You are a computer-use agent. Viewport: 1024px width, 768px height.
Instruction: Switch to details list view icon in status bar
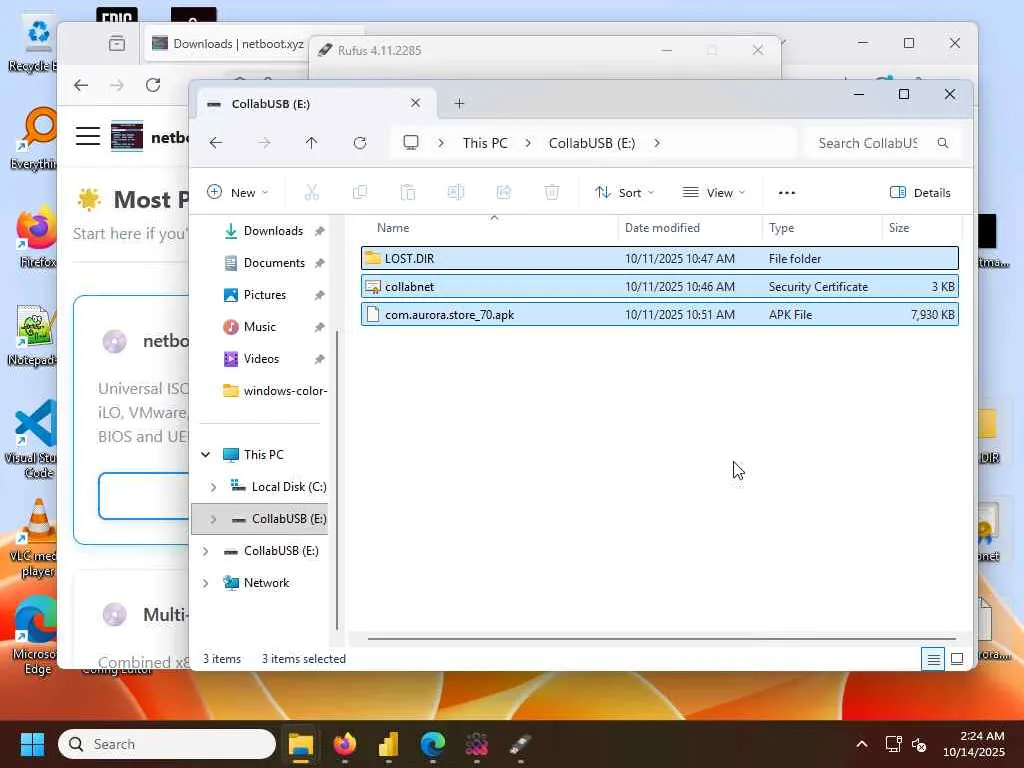[934, 660]
